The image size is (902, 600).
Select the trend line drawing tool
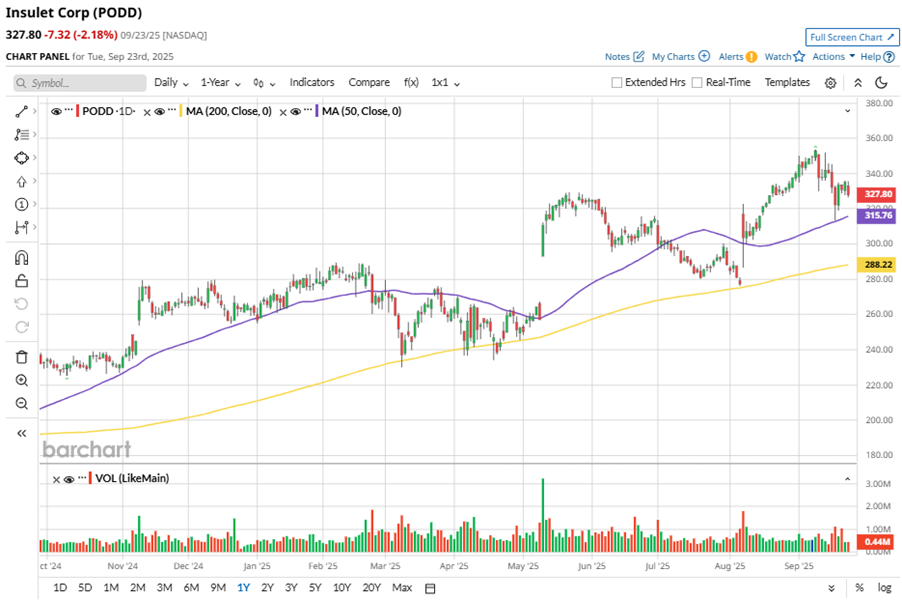21,112
